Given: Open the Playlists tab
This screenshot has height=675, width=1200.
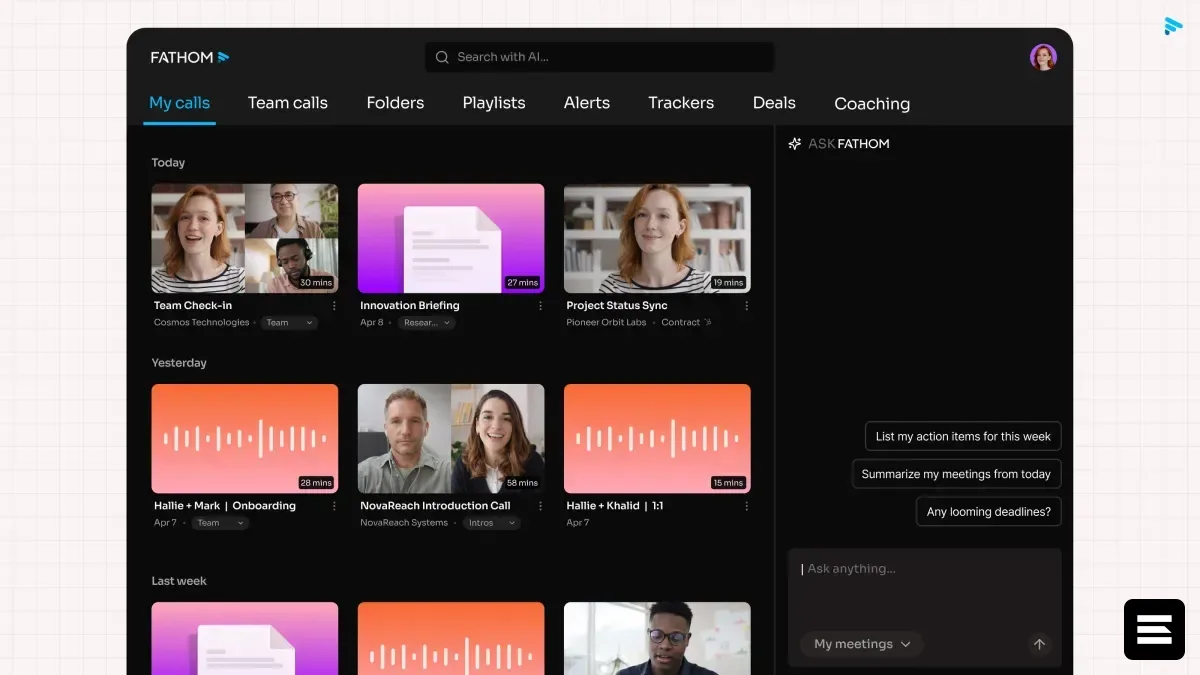Looking at the screenshot, I should (494, 103).
